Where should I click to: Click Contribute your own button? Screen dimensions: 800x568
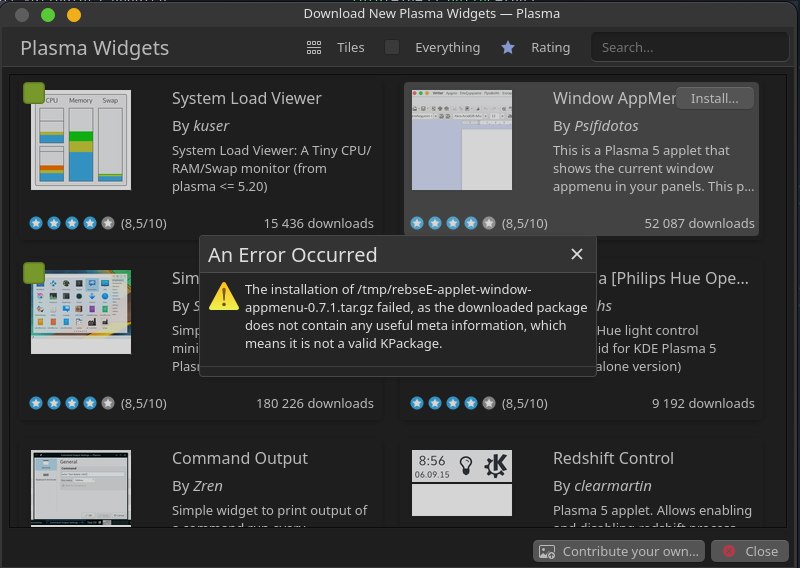(x=619, y=551)
